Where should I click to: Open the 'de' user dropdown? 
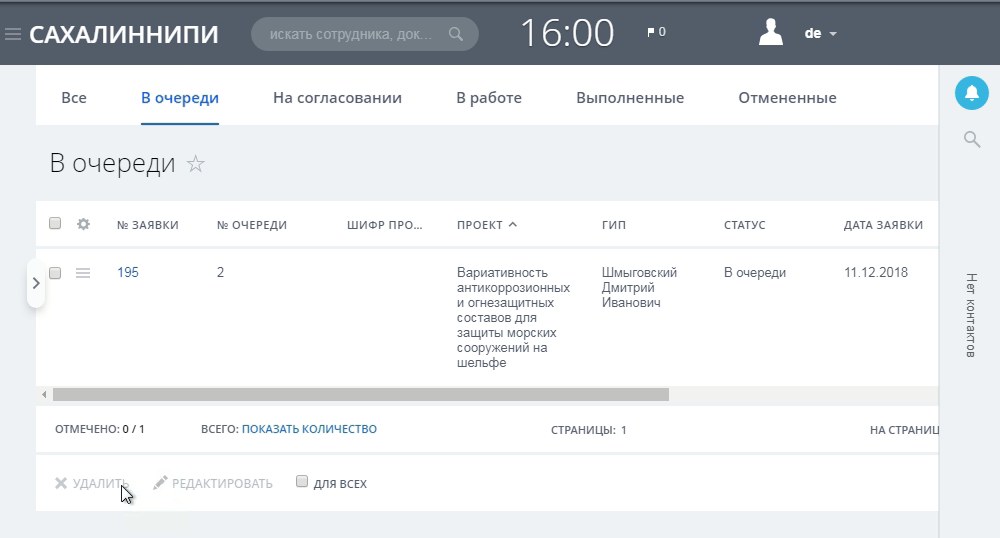tap(820, 33)
